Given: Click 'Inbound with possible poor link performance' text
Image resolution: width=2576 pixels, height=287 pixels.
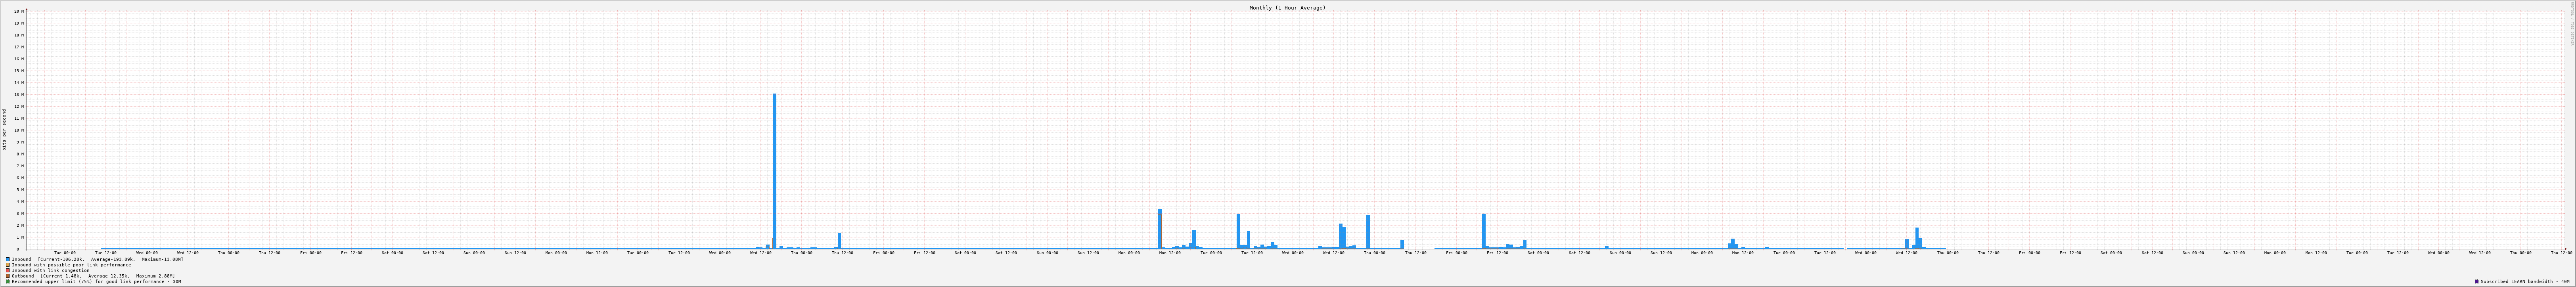Looking at the screenshot, I should [71, 265].
